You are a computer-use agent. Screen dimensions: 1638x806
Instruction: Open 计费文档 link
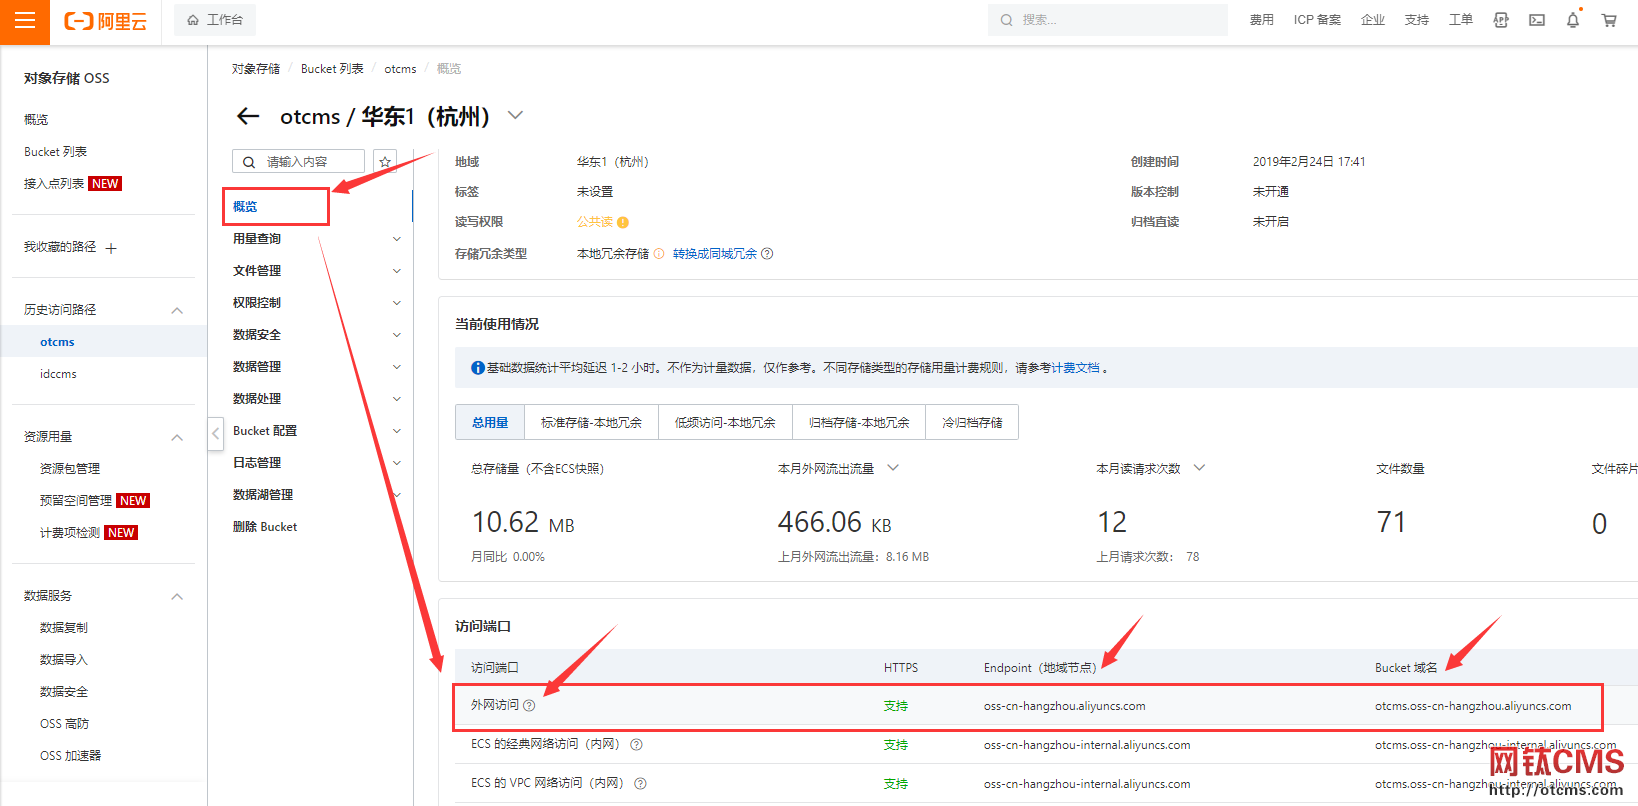tap(1075, 368)
